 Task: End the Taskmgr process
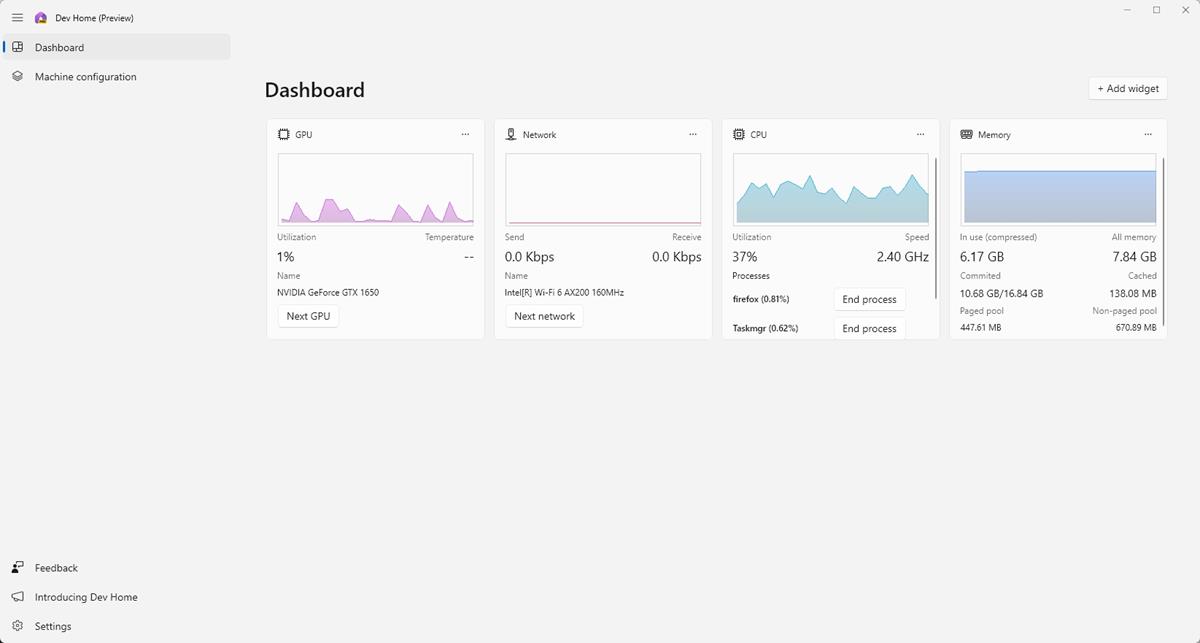[x=869, y=328]
